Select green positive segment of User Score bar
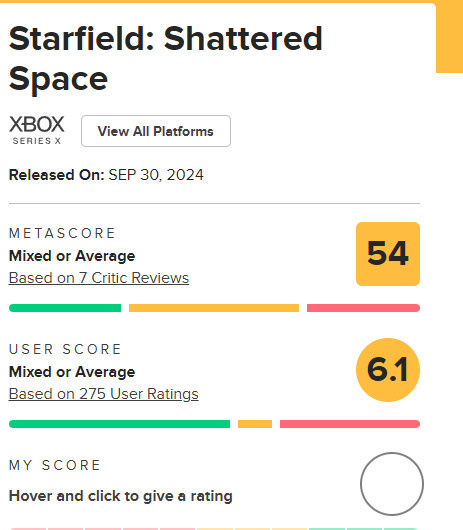The height and width of the screenshot is (530, 463). point(119,424)
